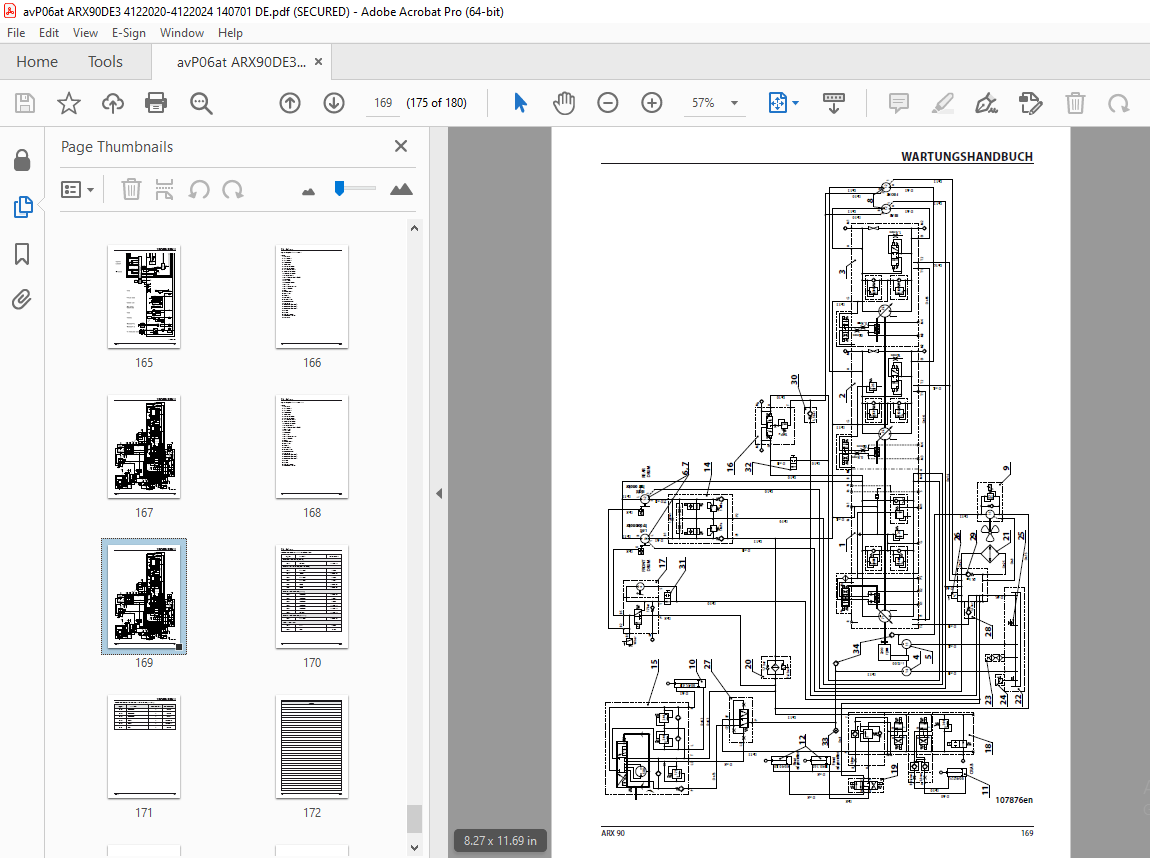Click the thumbnails scrollbar handle
The width and height of the screenshot is (1150, 858).
(414, 818)
